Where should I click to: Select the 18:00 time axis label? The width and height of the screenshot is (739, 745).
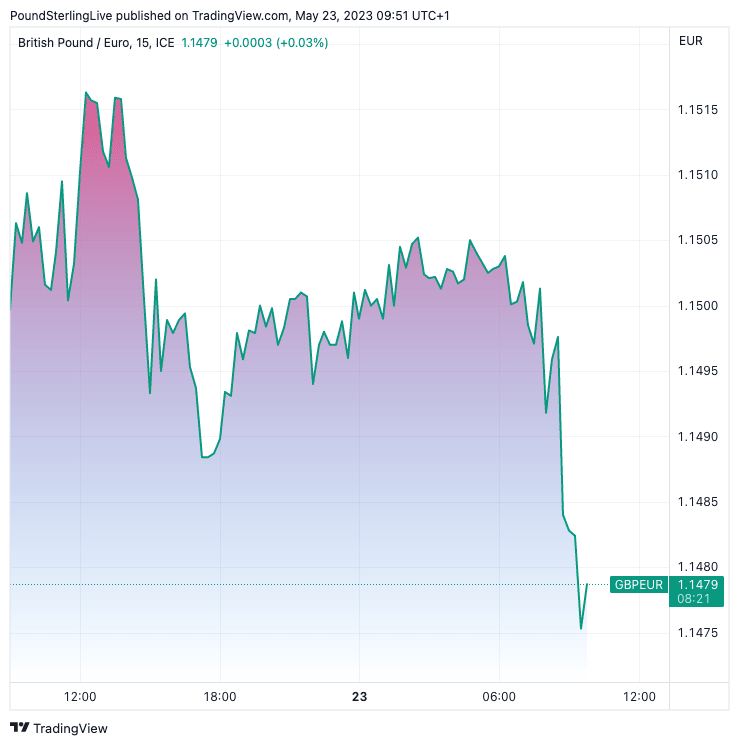point(220,697)
